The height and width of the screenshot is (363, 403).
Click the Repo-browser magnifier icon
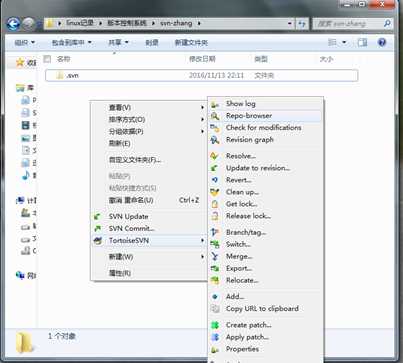[x=215, y=116]
